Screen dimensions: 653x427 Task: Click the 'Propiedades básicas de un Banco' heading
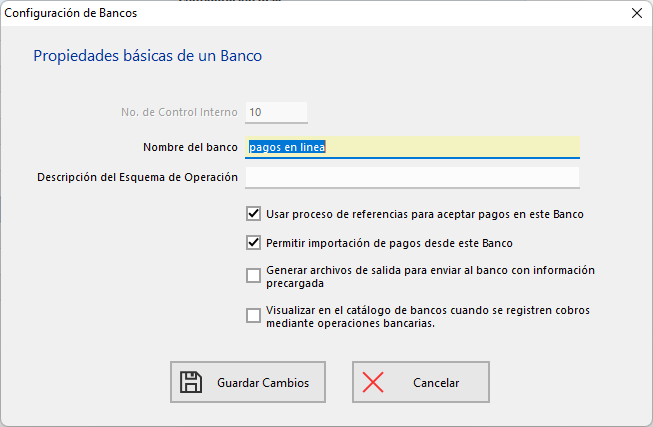pos(148,56)
